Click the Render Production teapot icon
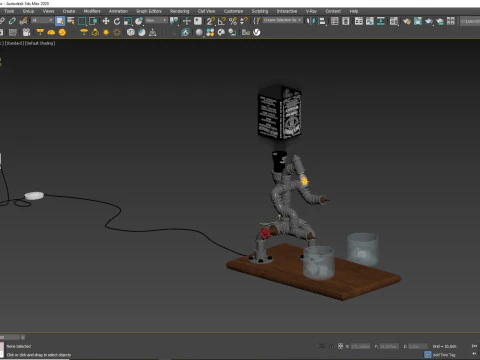 429,21
